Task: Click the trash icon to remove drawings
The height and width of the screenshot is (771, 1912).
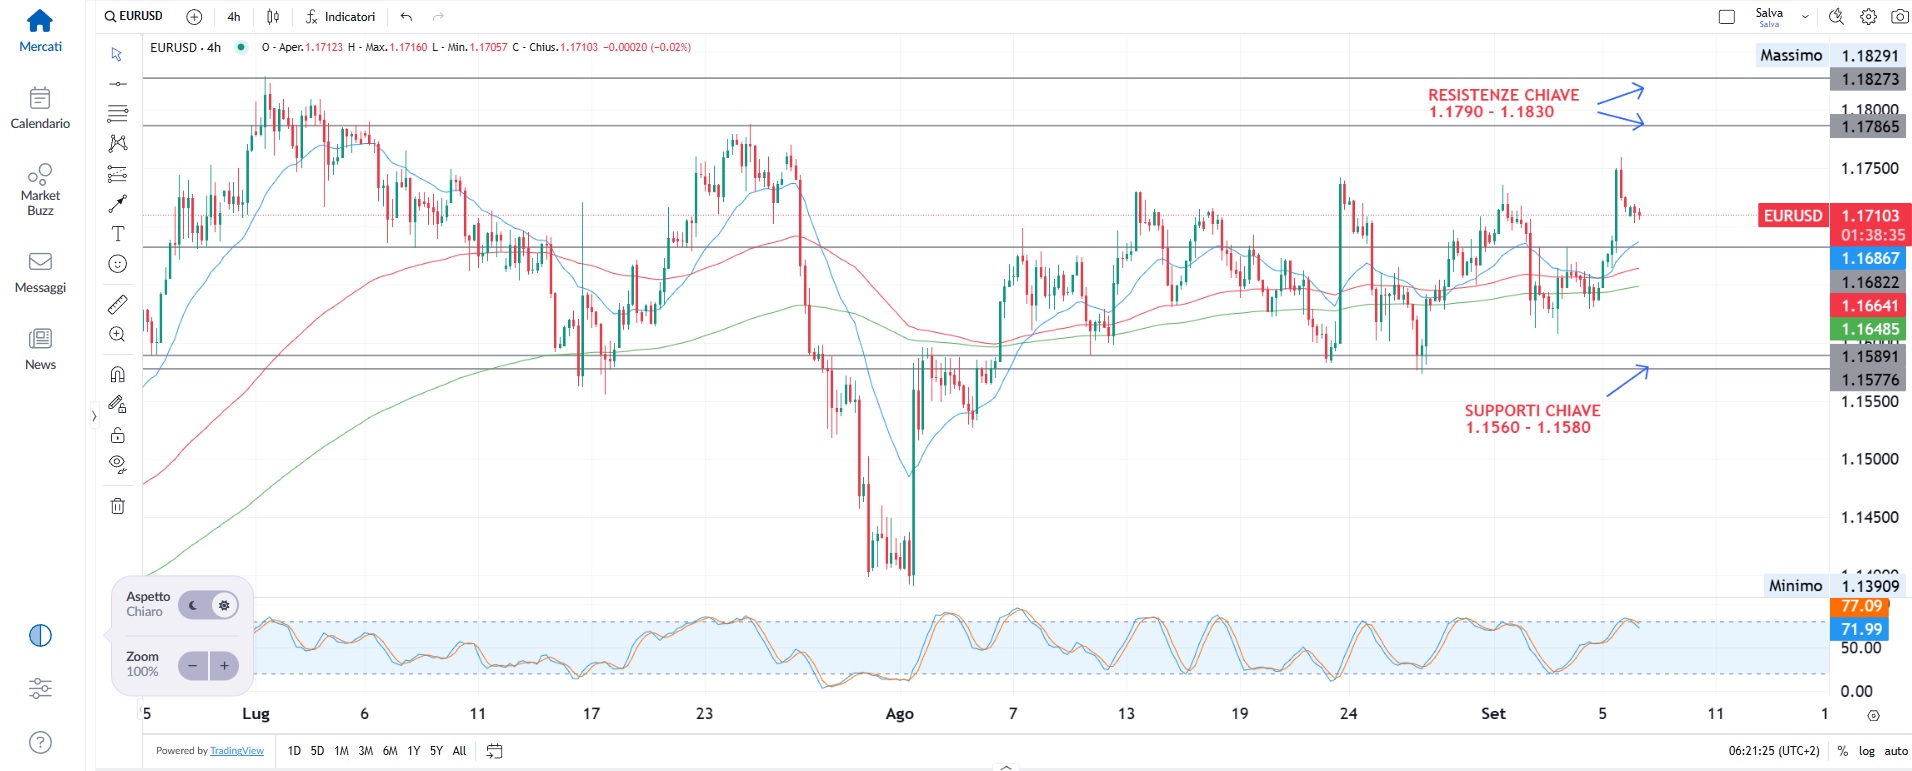Action: pyautogui.click(x=117, y=506)
